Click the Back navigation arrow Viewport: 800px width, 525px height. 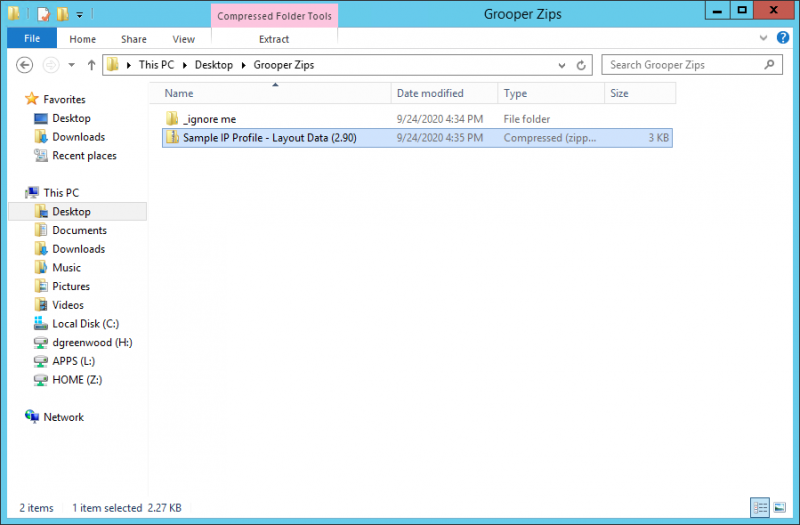point(24,65)
